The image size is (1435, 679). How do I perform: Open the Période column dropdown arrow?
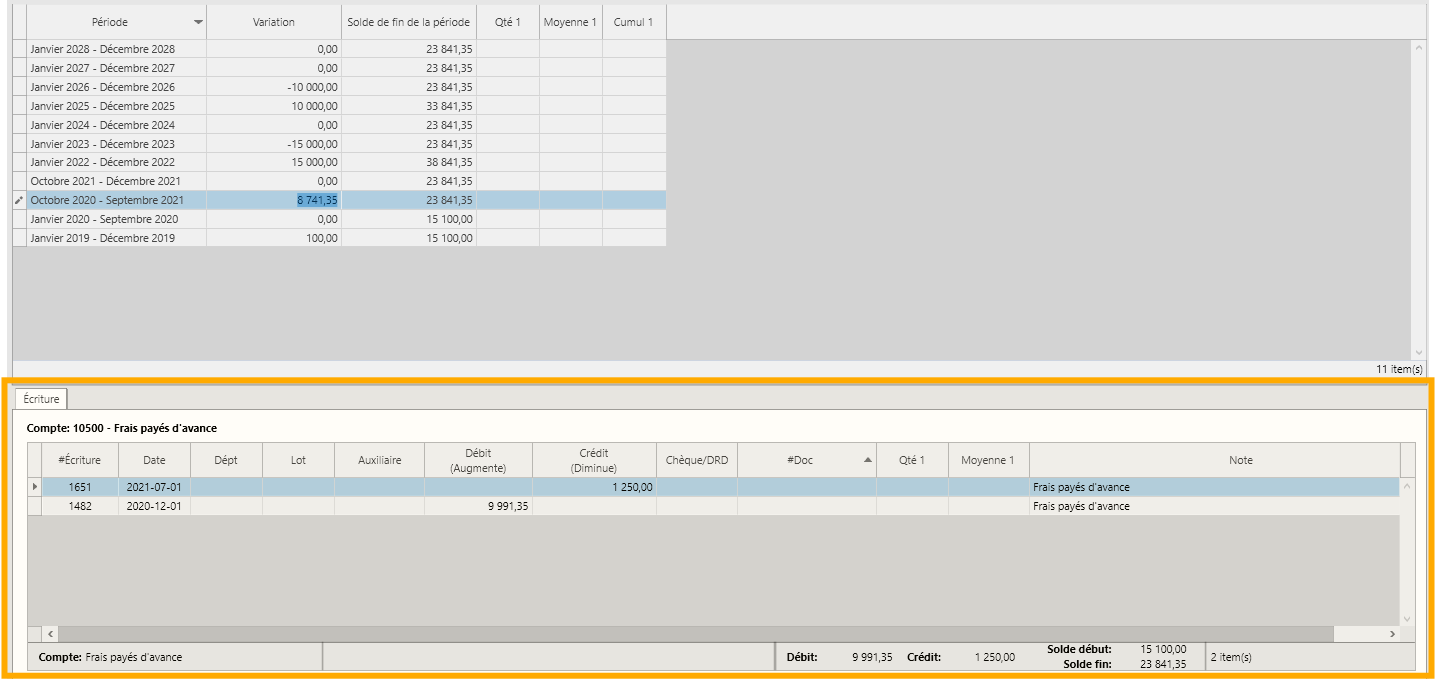pos(198,22)
